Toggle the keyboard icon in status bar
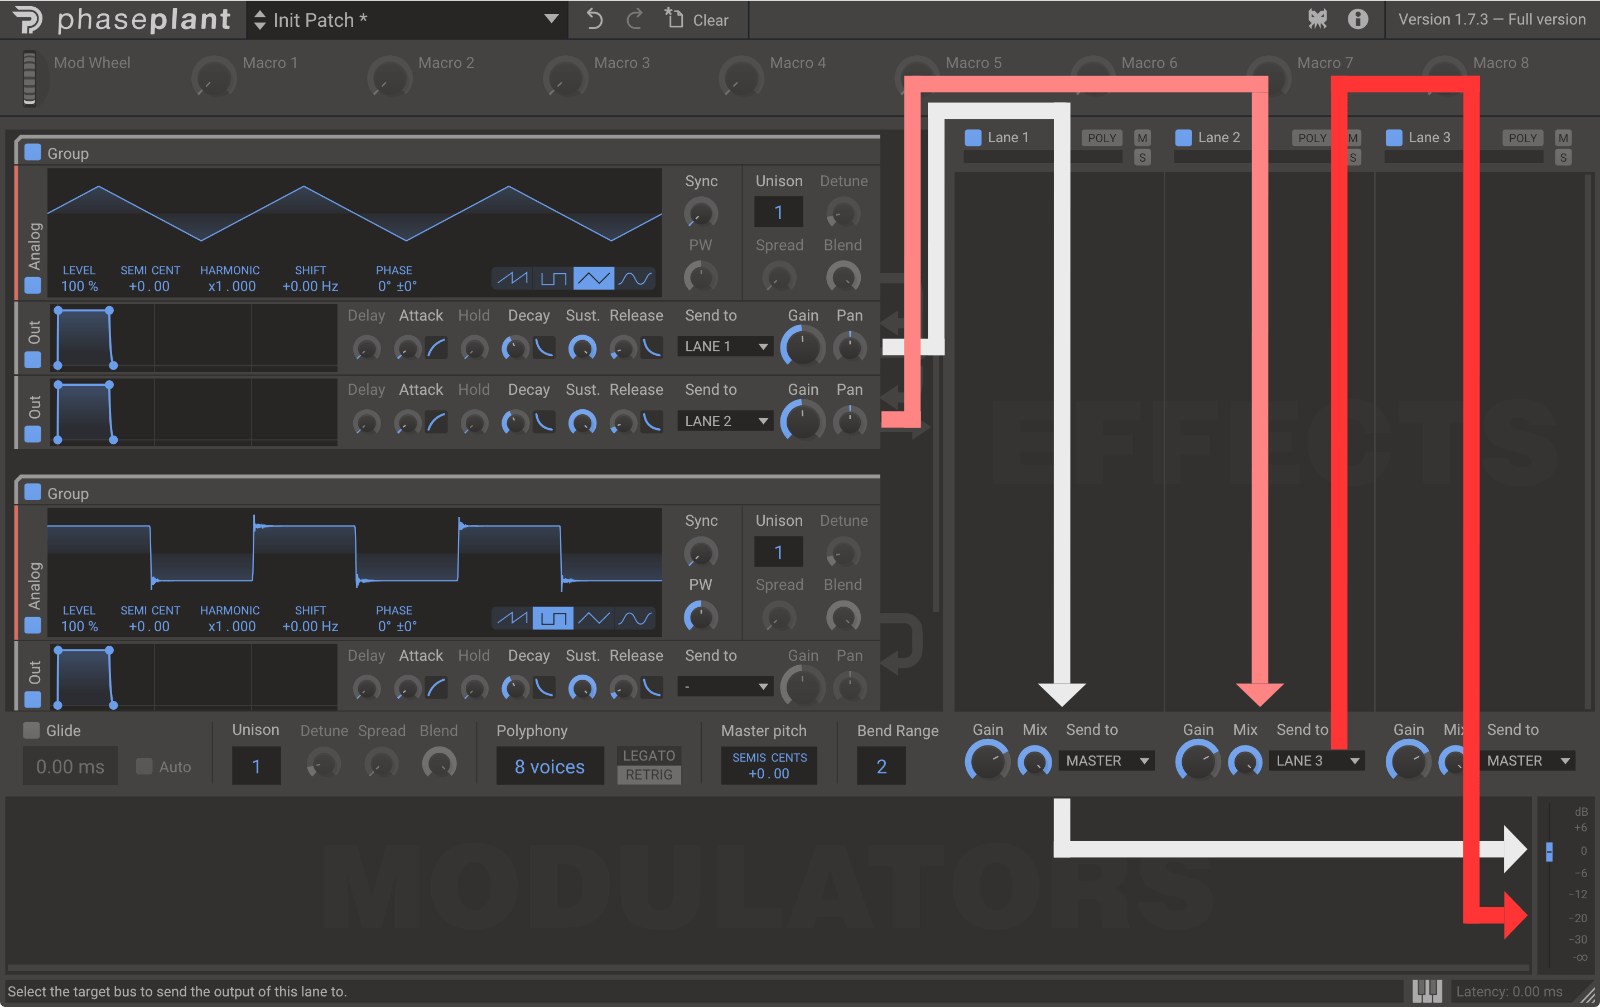The height and width of the screenshot is (1007, 1600). 1427,991
